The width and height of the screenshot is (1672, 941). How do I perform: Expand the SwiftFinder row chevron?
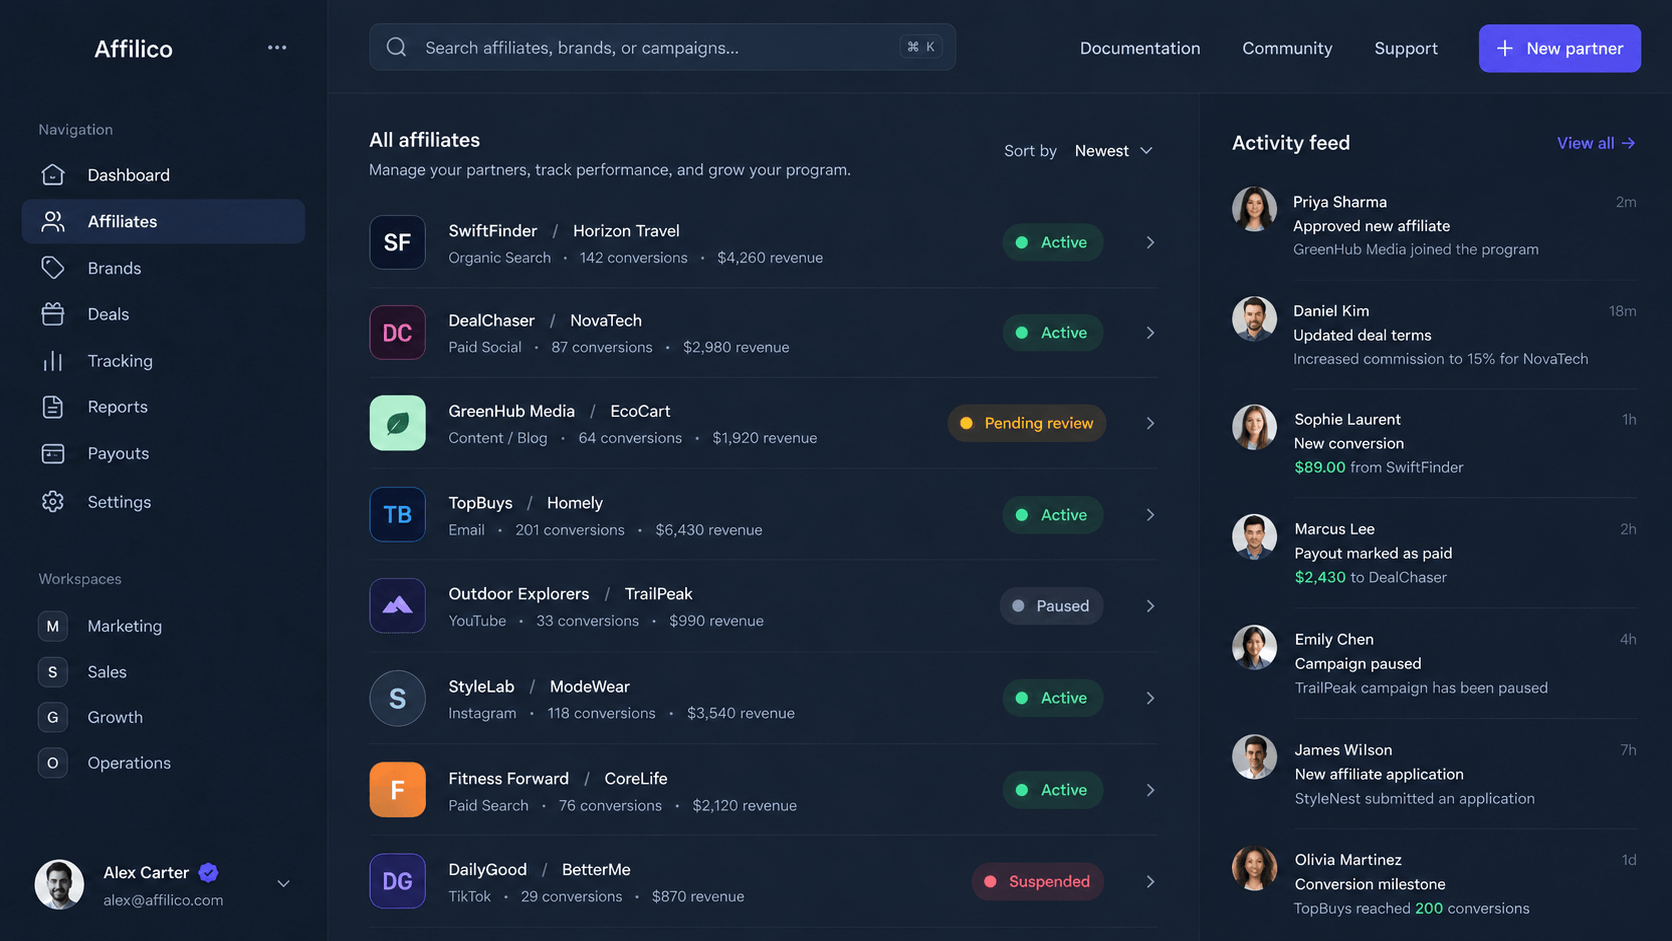[1150, 242]
